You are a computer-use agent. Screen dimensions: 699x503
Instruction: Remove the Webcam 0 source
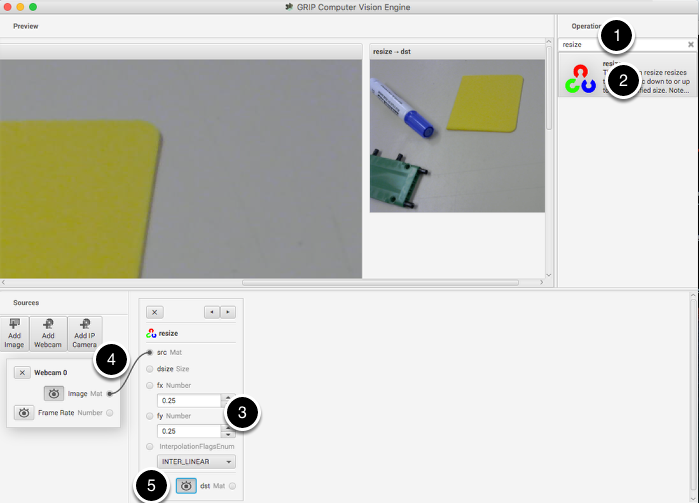[23, 372]
